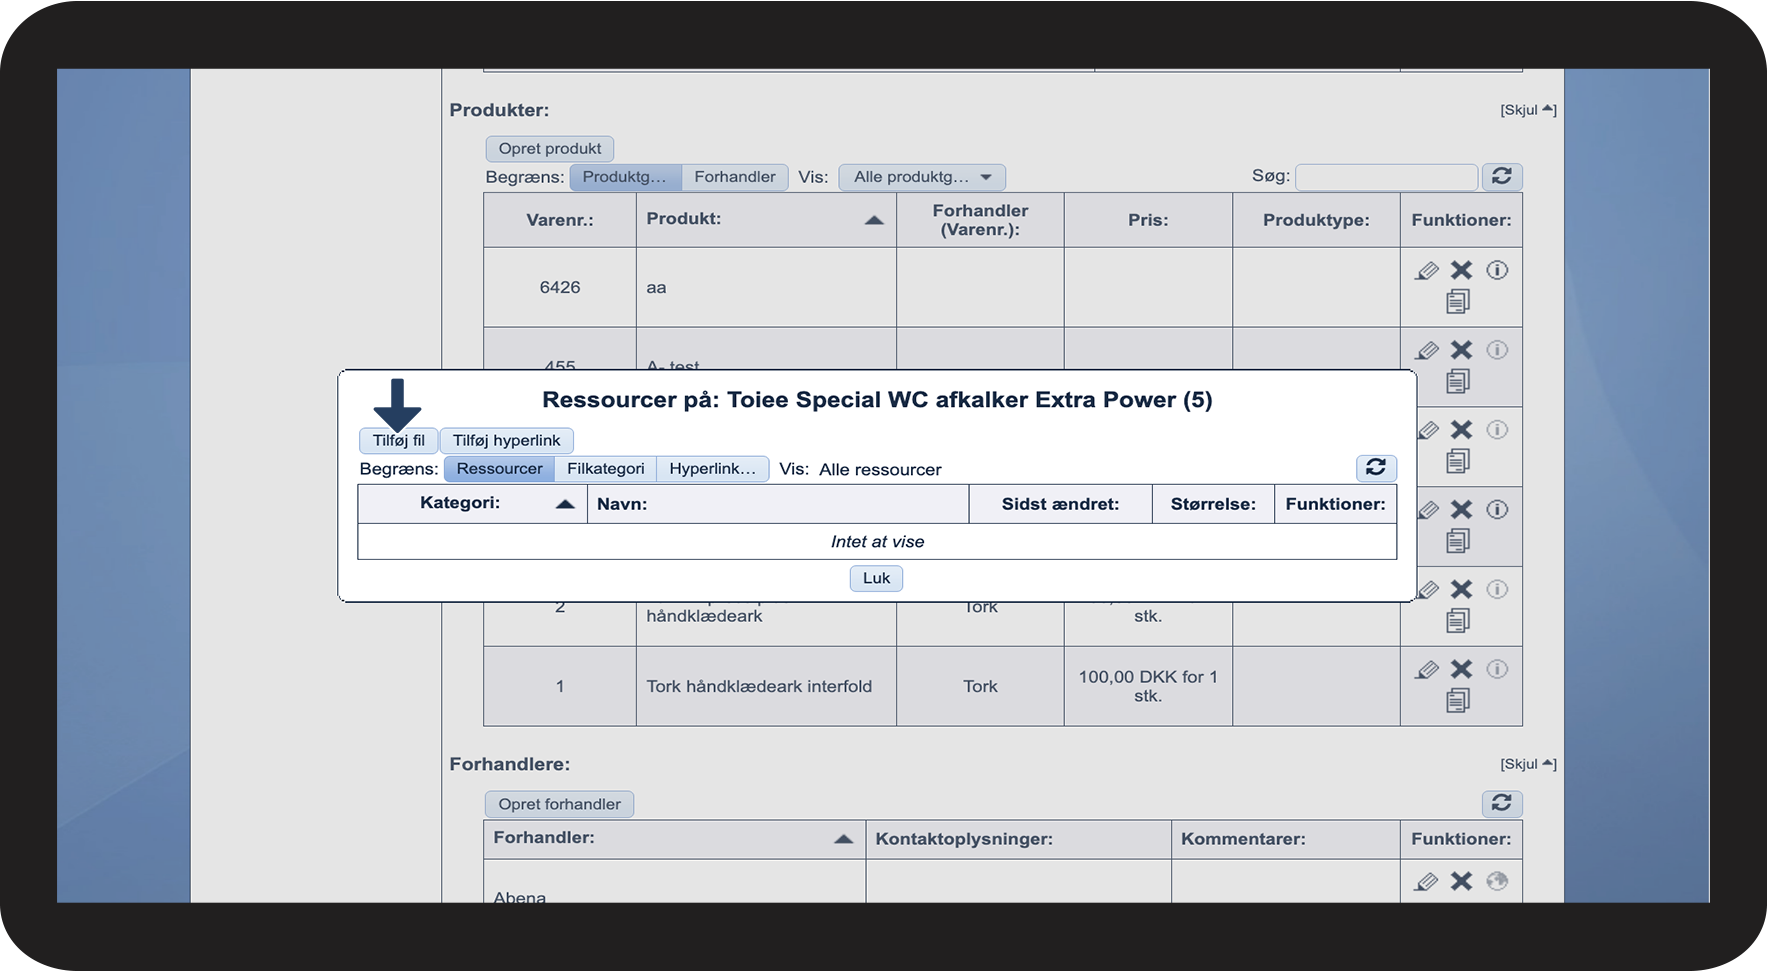
Task: Select the Hyperlink… filter tab
Action: pyautogui.click(x=712, y=469)
